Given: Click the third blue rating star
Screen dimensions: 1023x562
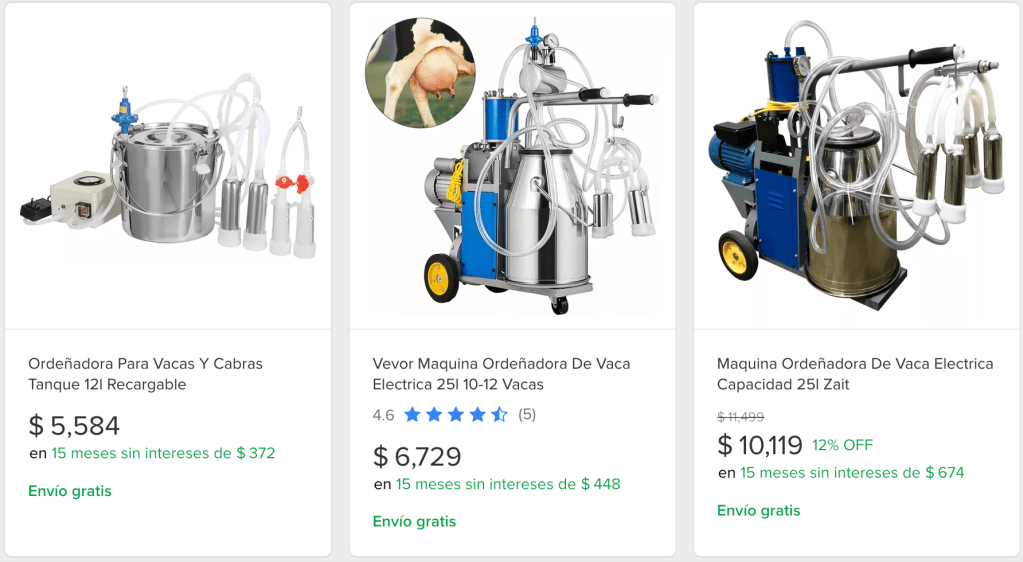Looking at the screenshot, I should click(x=456, y=414).
